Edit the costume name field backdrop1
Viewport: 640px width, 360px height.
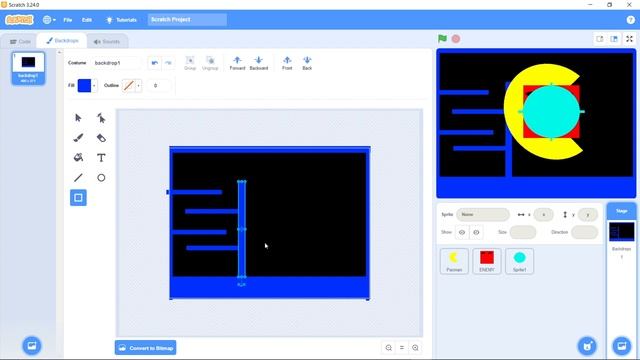pyautogui.click(x=117, y=63)
